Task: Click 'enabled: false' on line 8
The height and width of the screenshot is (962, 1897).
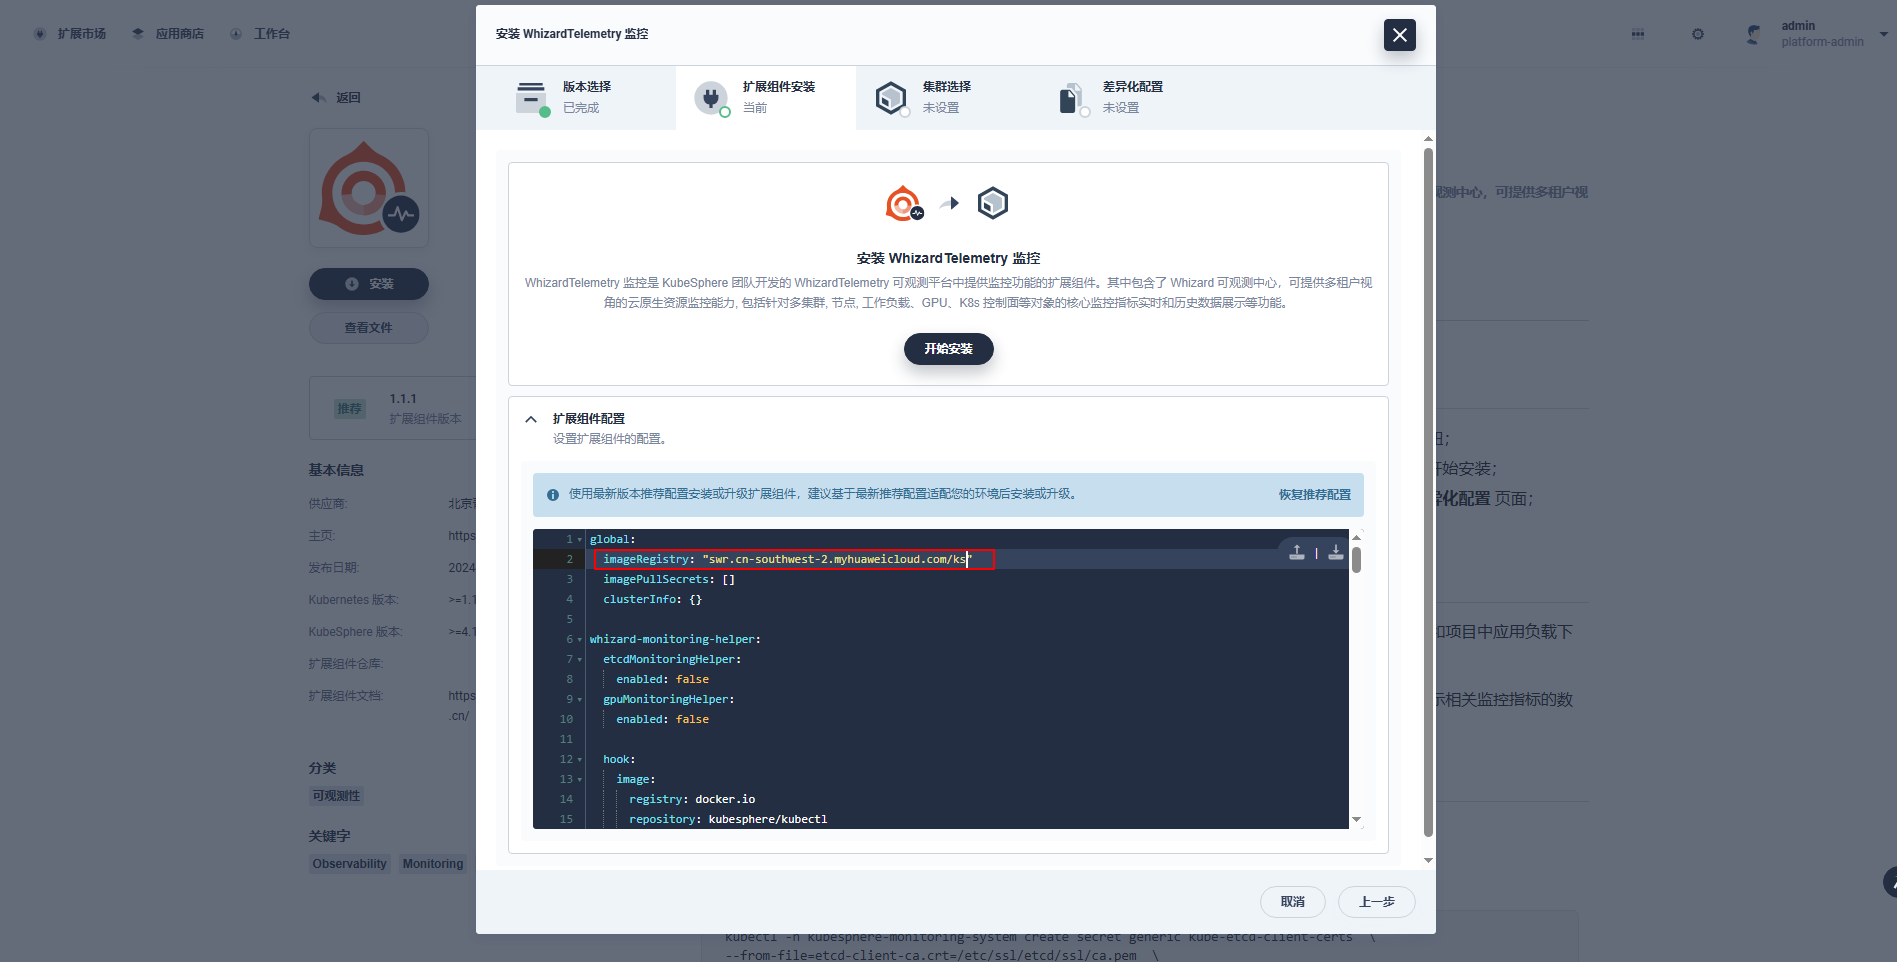Action: (x=662, y=680)
